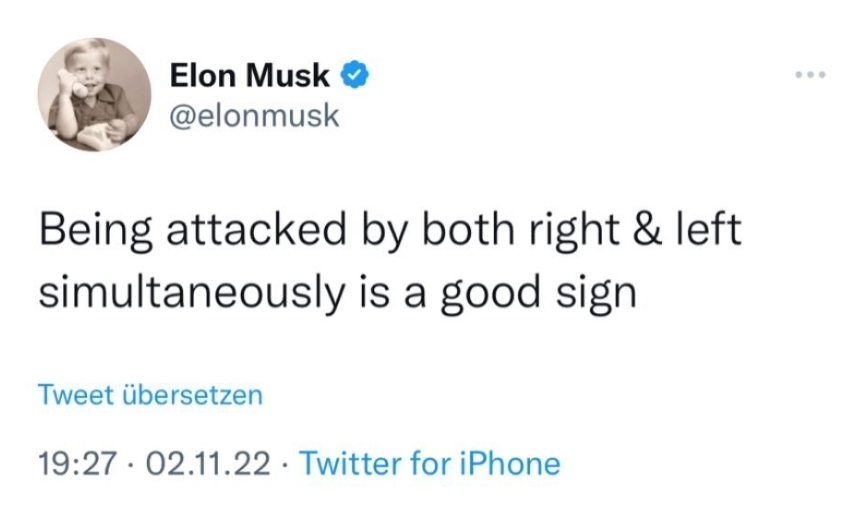Open the three-dot more options menu
The width and height of the screenshot is (851, 530).
click(810, 76)
